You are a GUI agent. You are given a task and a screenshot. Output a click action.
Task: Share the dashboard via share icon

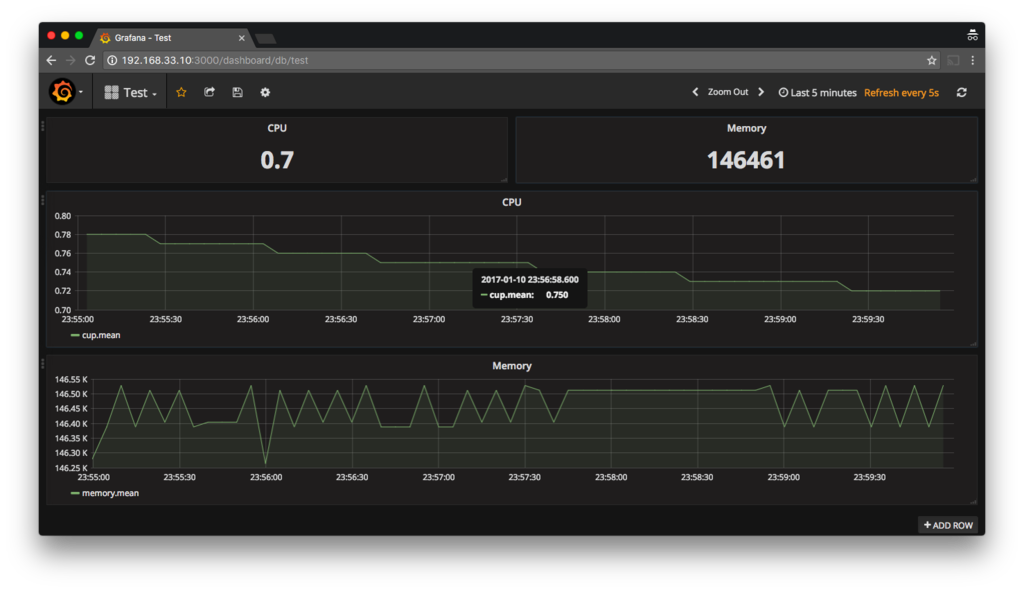pyautogui.click(x=209, y=93)
